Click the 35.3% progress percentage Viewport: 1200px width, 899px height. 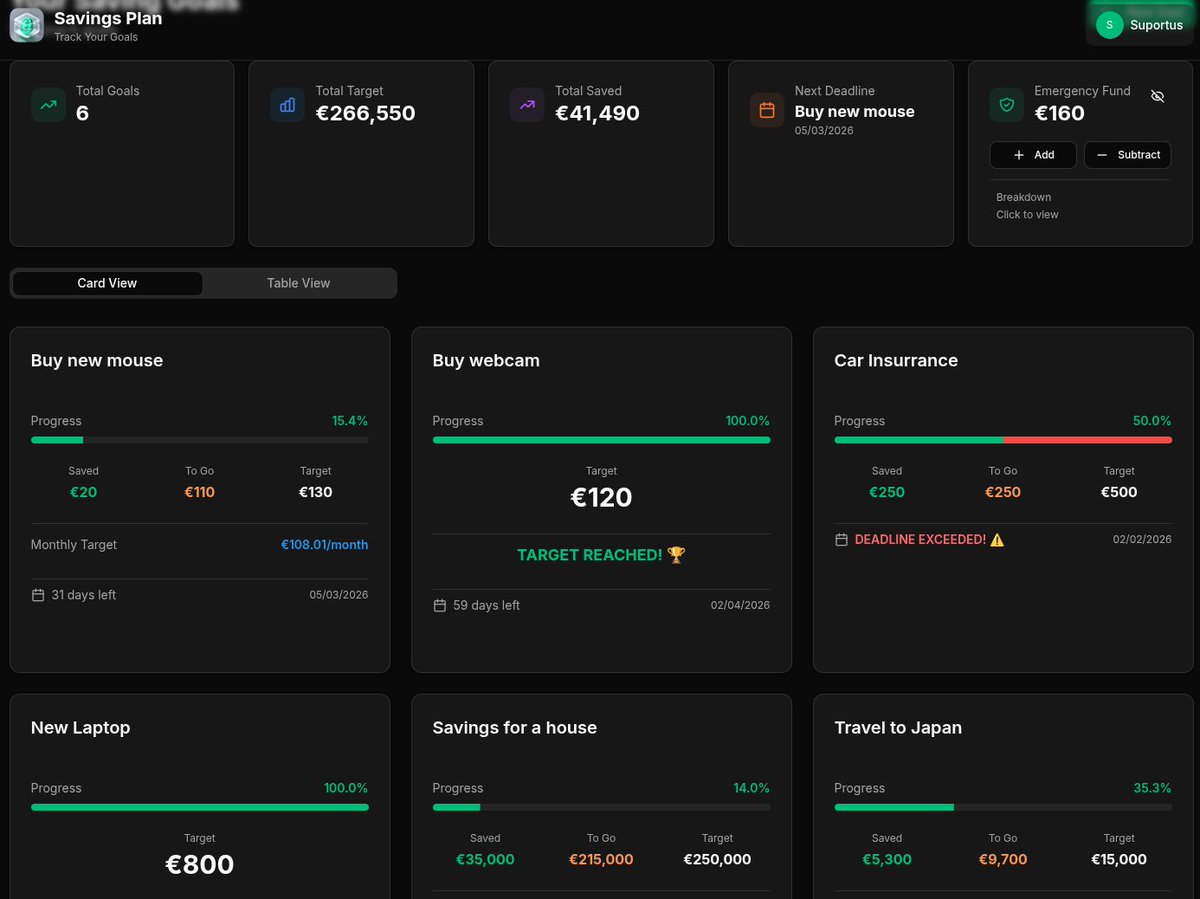[1152, 788]
